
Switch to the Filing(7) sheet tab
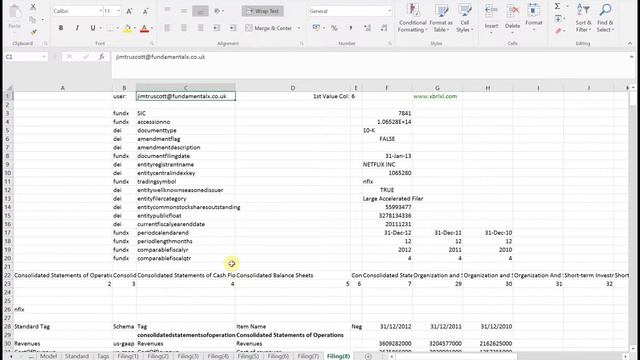(308, 356)
